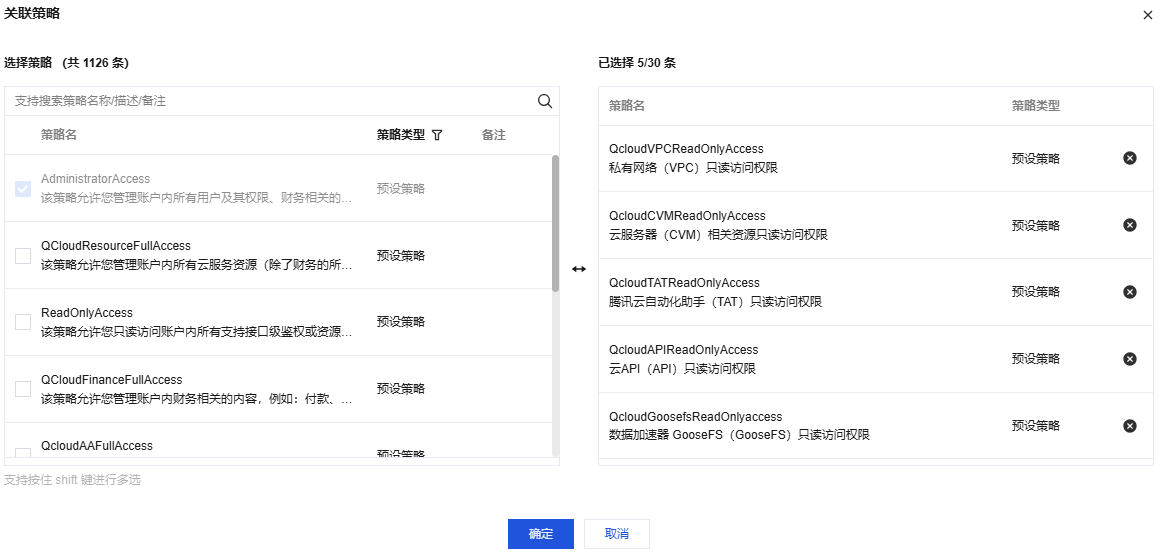1161x554 pixels.
Task: Remove QcloudAPIReadOnlyAccess from selected list
Action: [1130, 358]
